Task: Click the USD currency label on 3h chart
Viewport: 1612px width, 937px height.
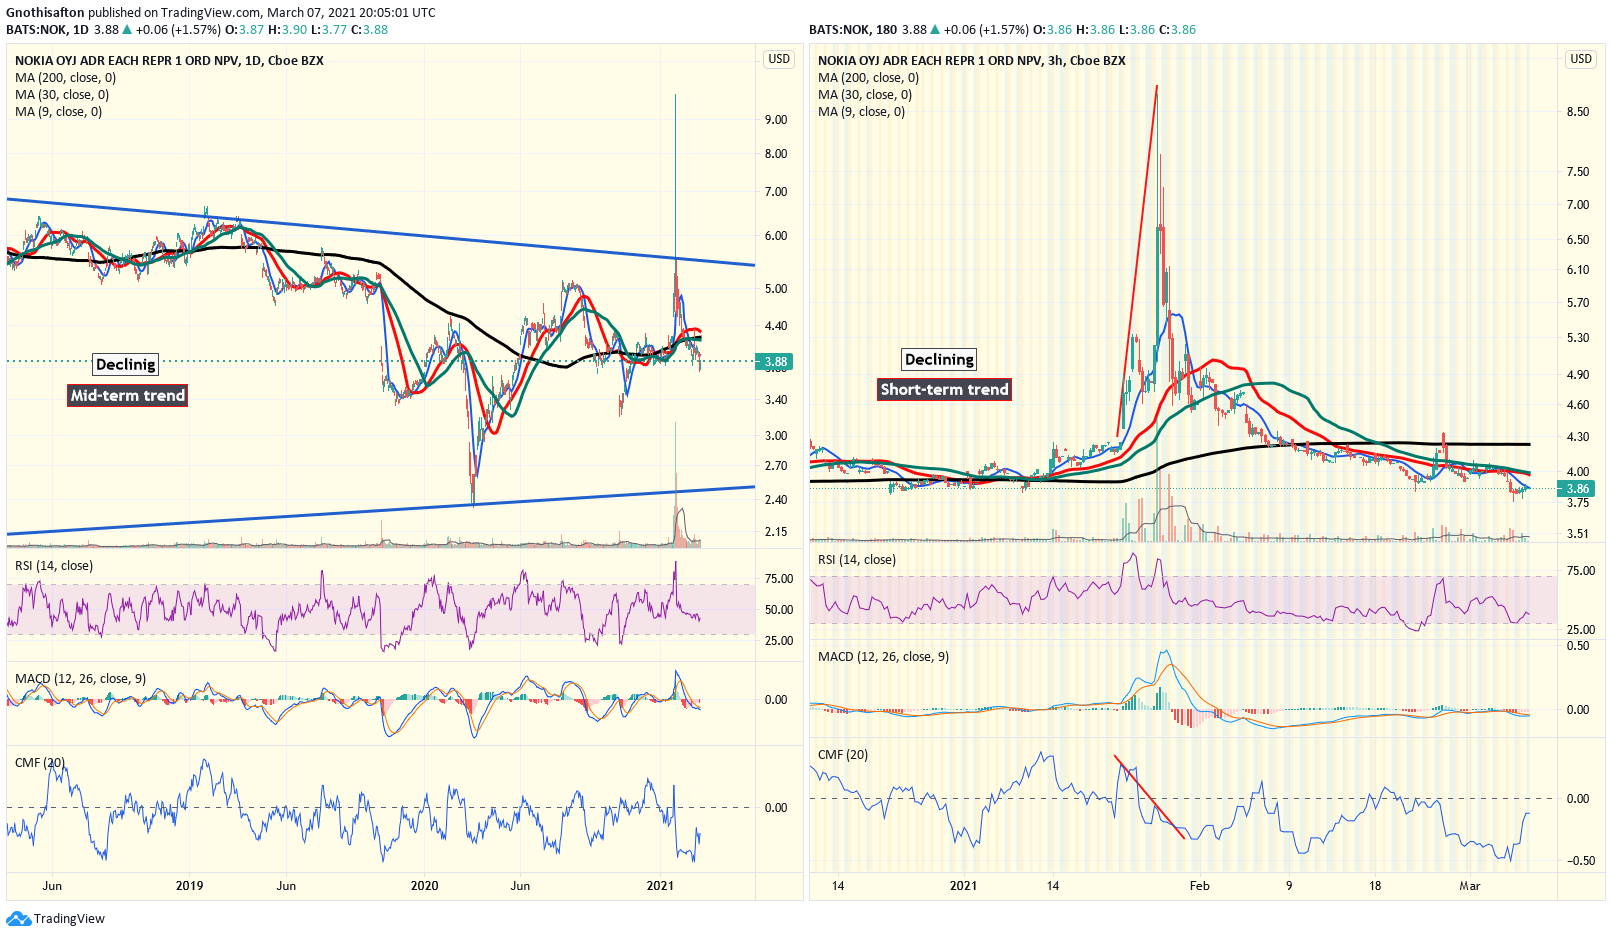Action: point(1581,59)
